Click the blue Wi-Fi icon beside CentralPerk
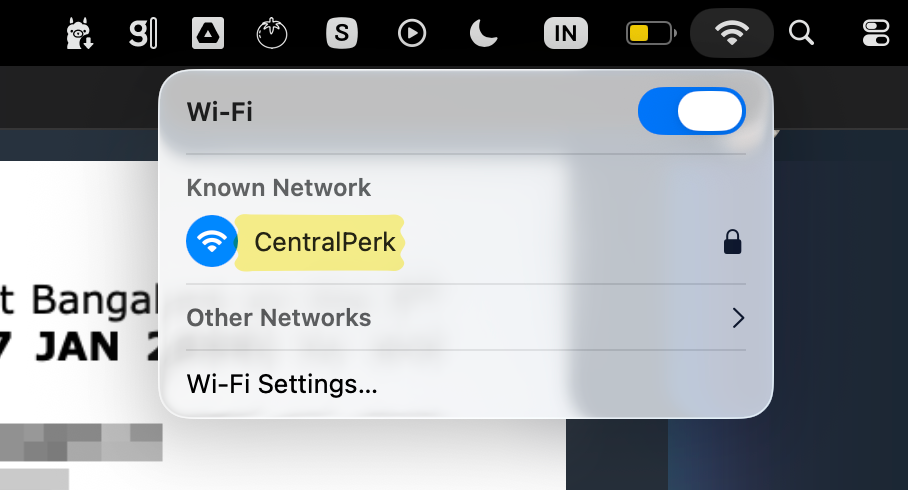908x490 pixels. click(211, 242)
